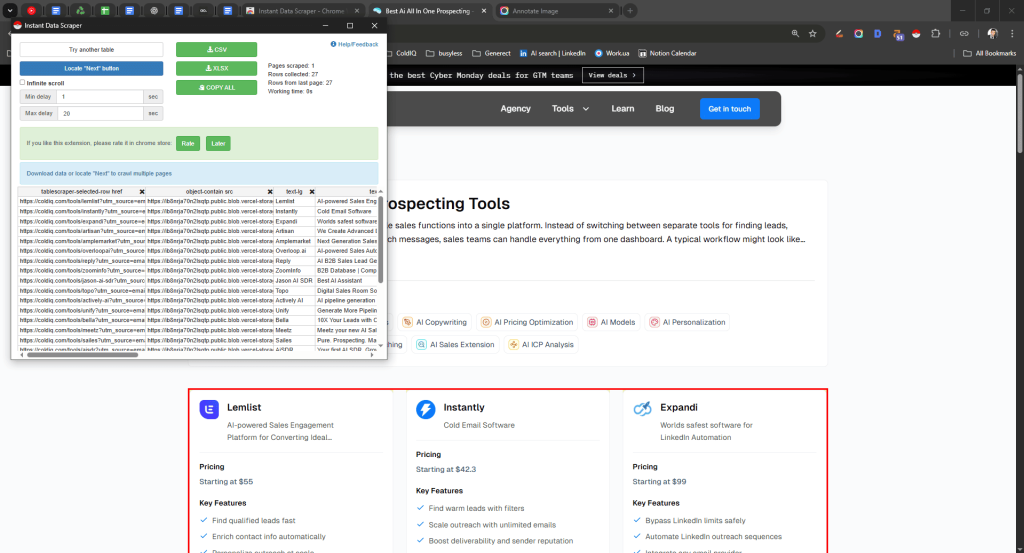Toggle the Infinite scroll checkbox
Screen dimensions: 1024x553
(22, 83)
